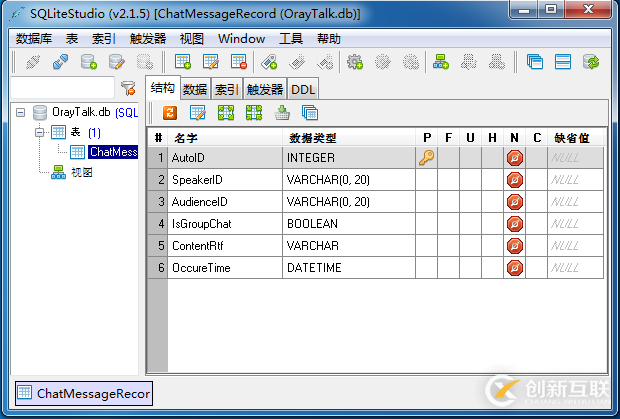The height and width of the screenshot is (419, 620).
Task: Click the DATETIME data type cell
Action: (x=349, y=268)
